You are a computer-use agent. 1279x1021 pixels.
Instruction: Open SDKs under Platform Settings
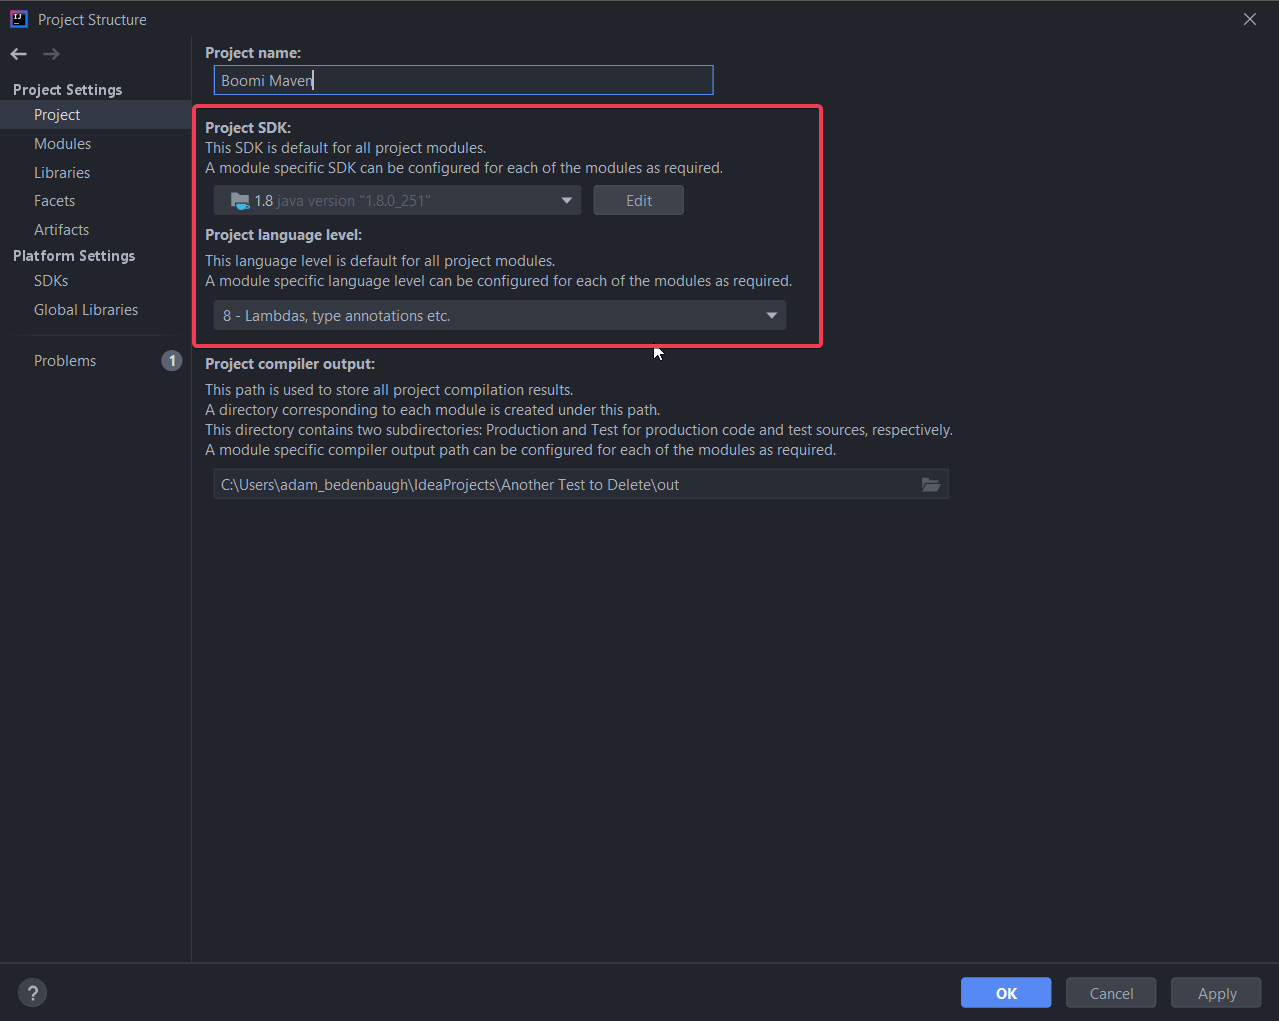(x=50, y=281)
